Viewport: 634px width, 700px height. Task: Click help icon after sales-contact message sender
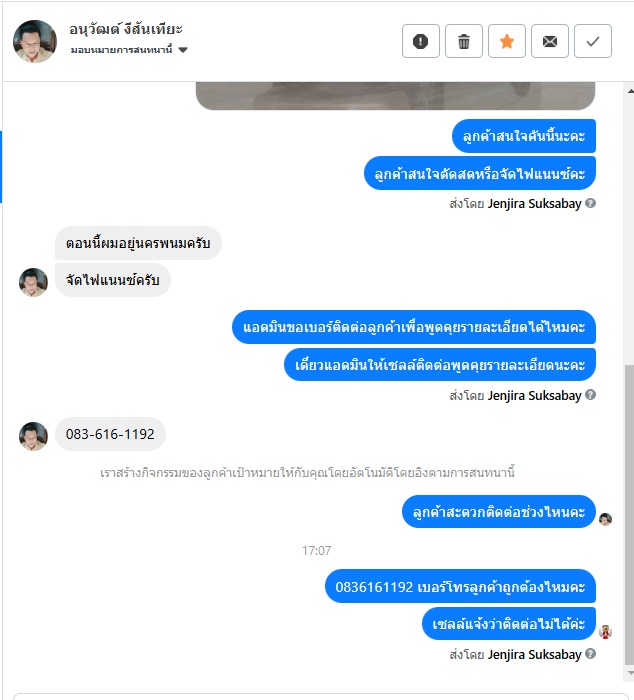point(590,395)
